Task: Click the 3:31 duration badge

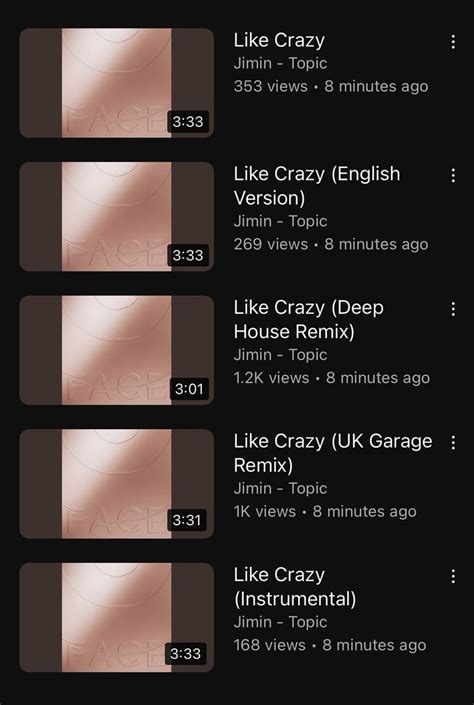Action: (x=187, y=520)
